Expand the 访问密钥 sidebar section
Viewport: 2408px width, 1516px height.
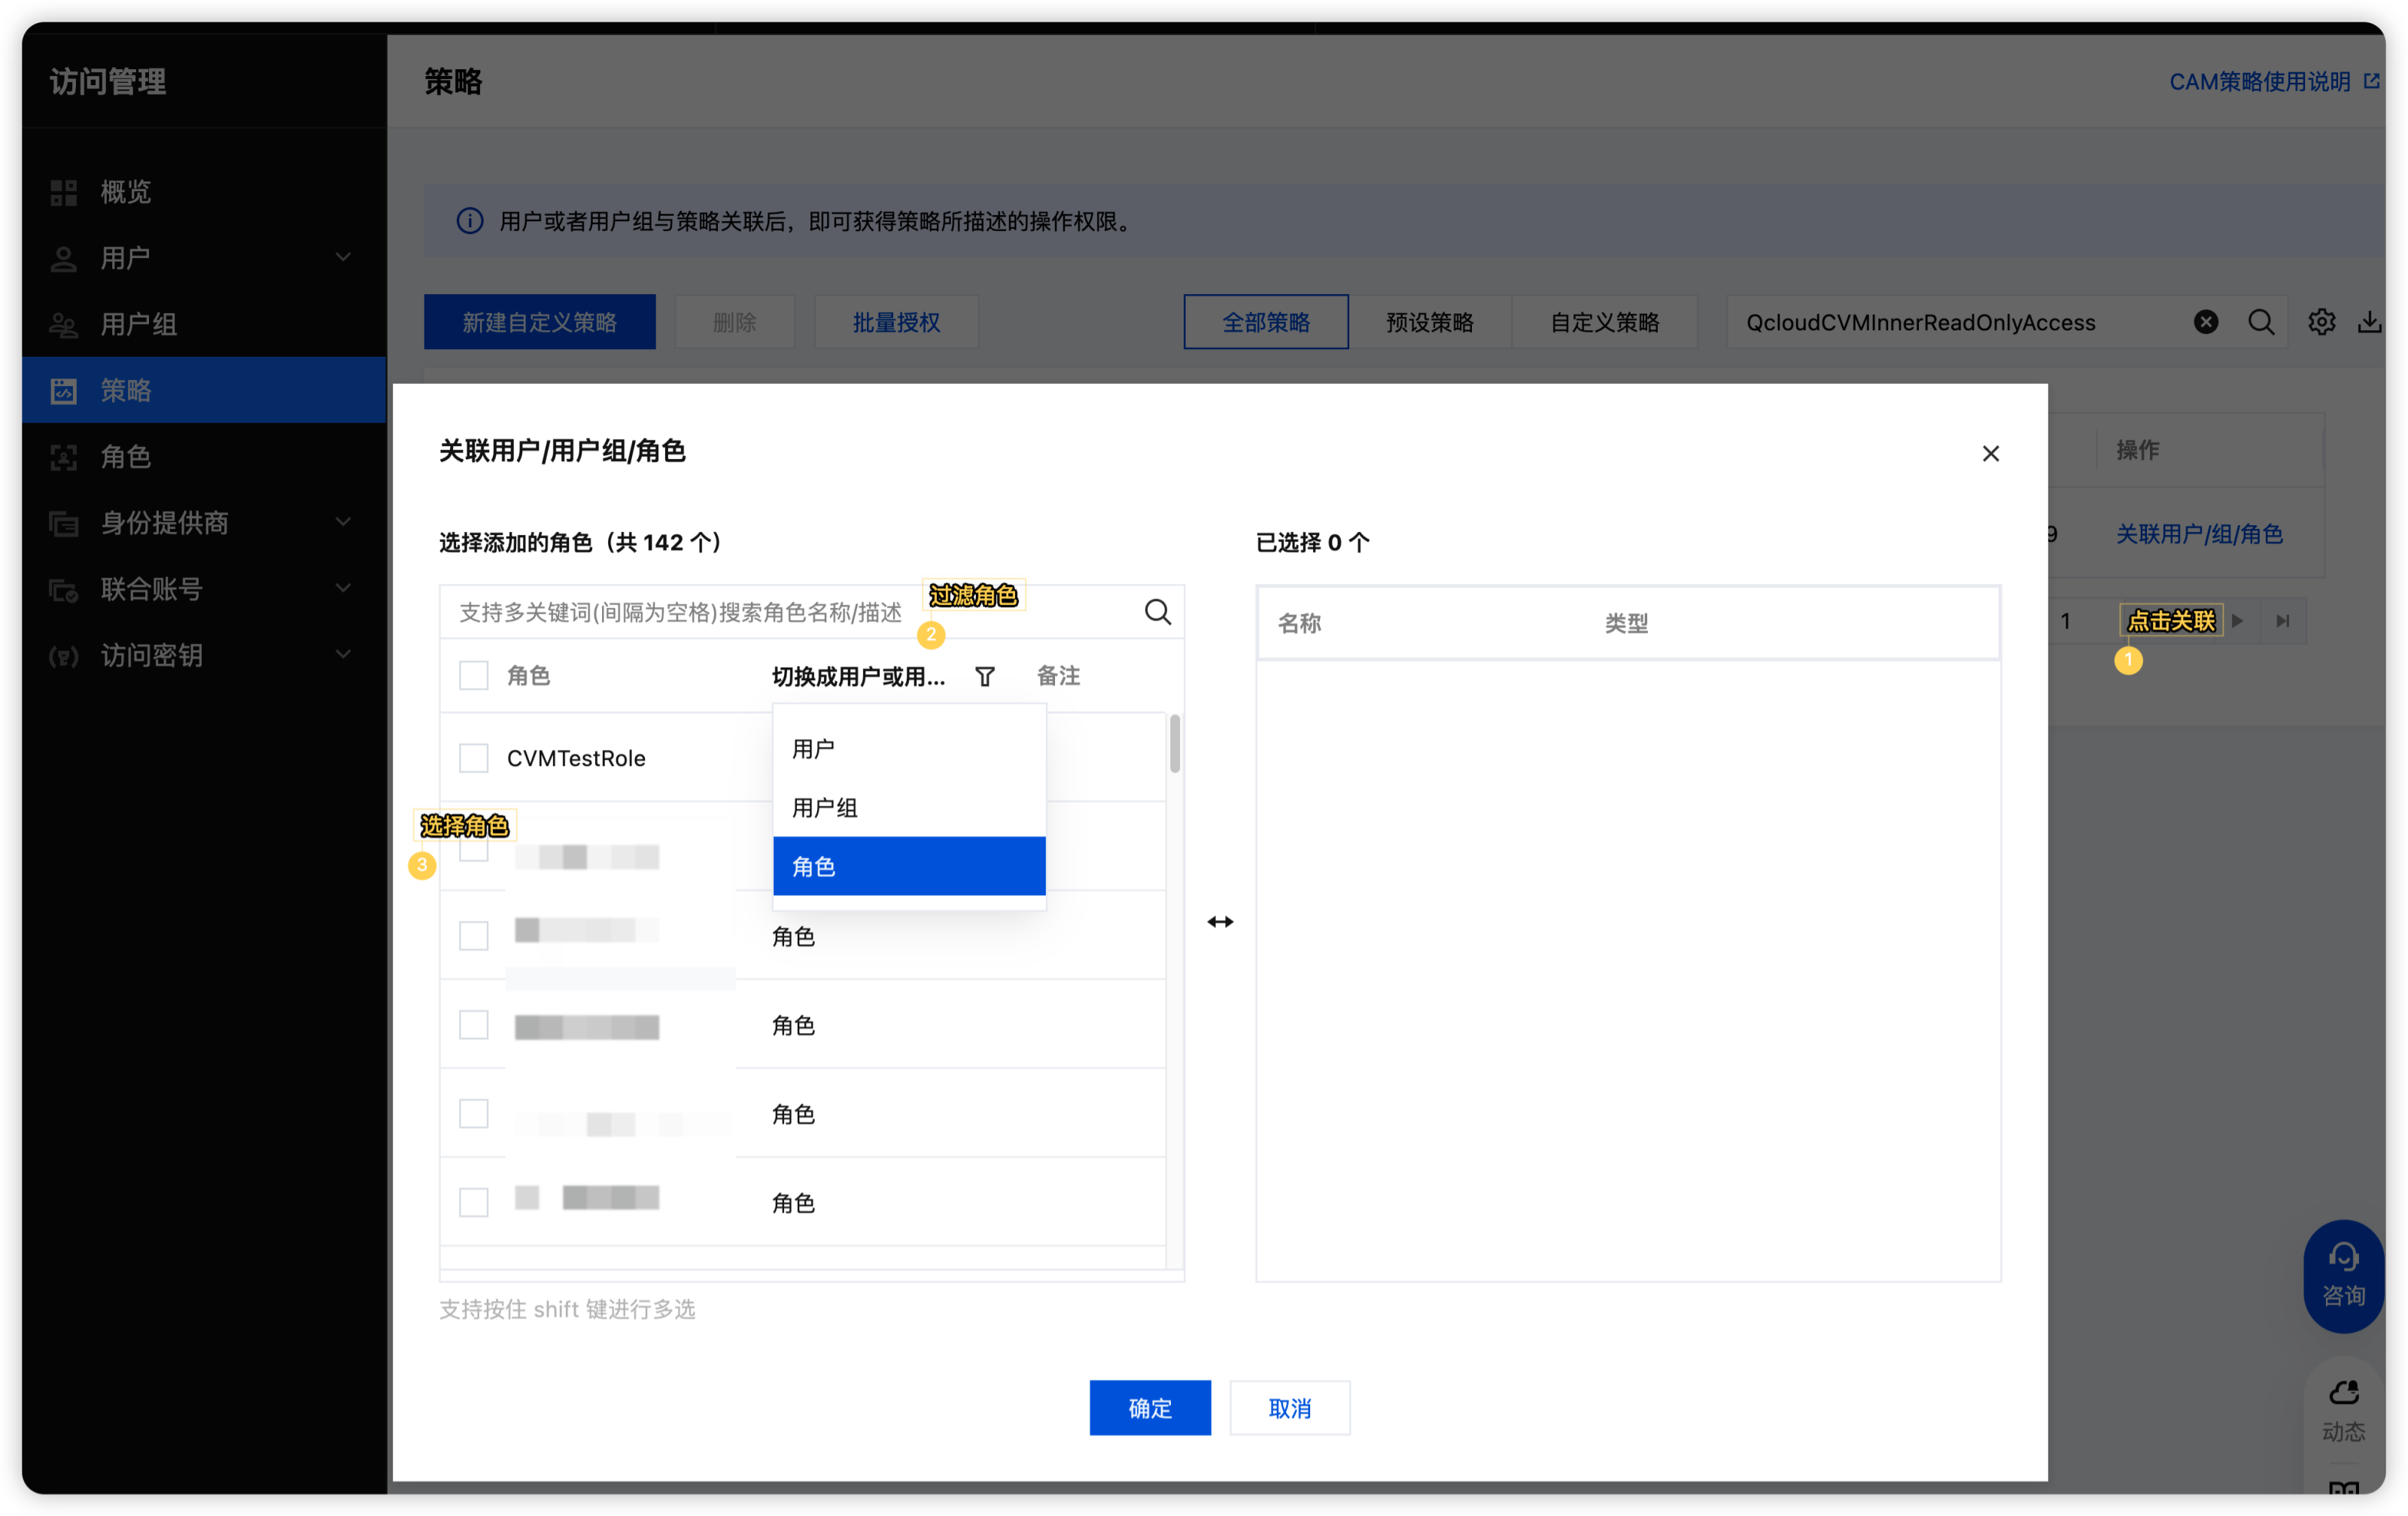343,655
